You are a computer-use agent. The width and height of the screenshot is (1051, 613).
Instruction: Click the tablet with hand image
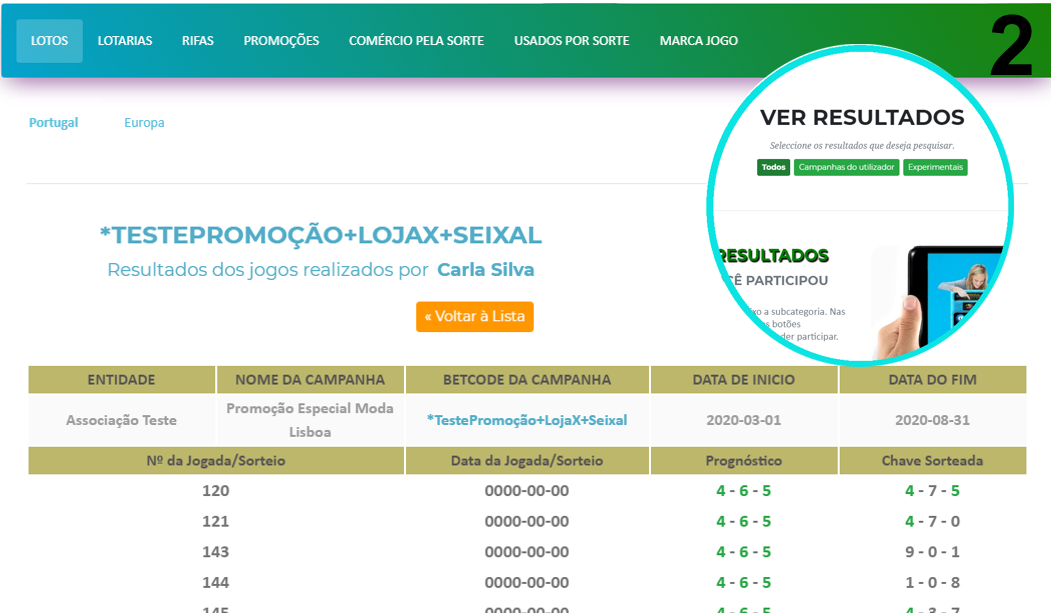pos(940,300)
